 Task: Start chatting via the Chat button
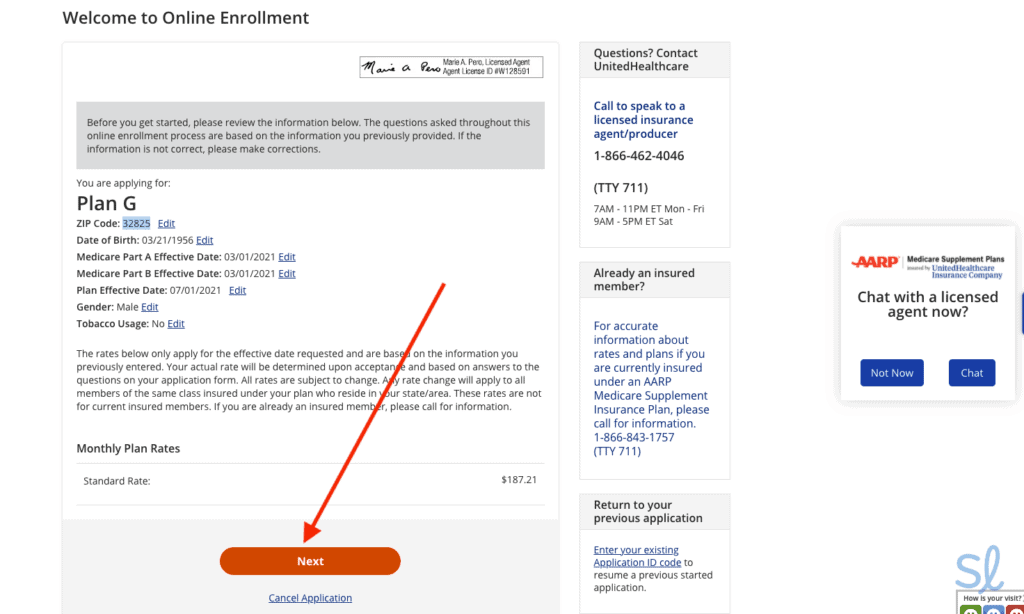pos(971,372)
